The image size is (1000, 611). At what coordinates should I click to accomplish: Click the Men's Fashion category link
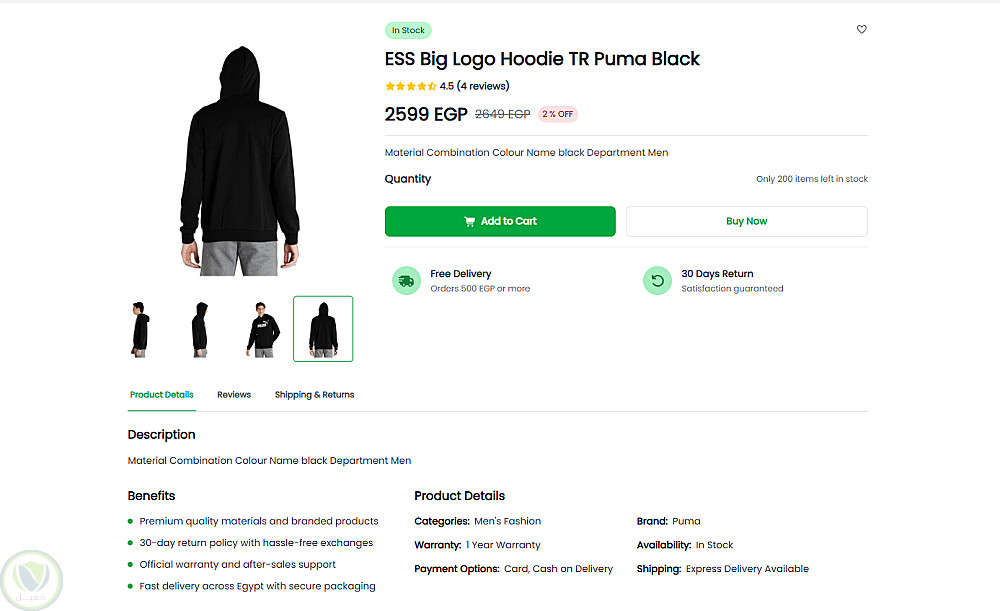click(x=507, y=521)
